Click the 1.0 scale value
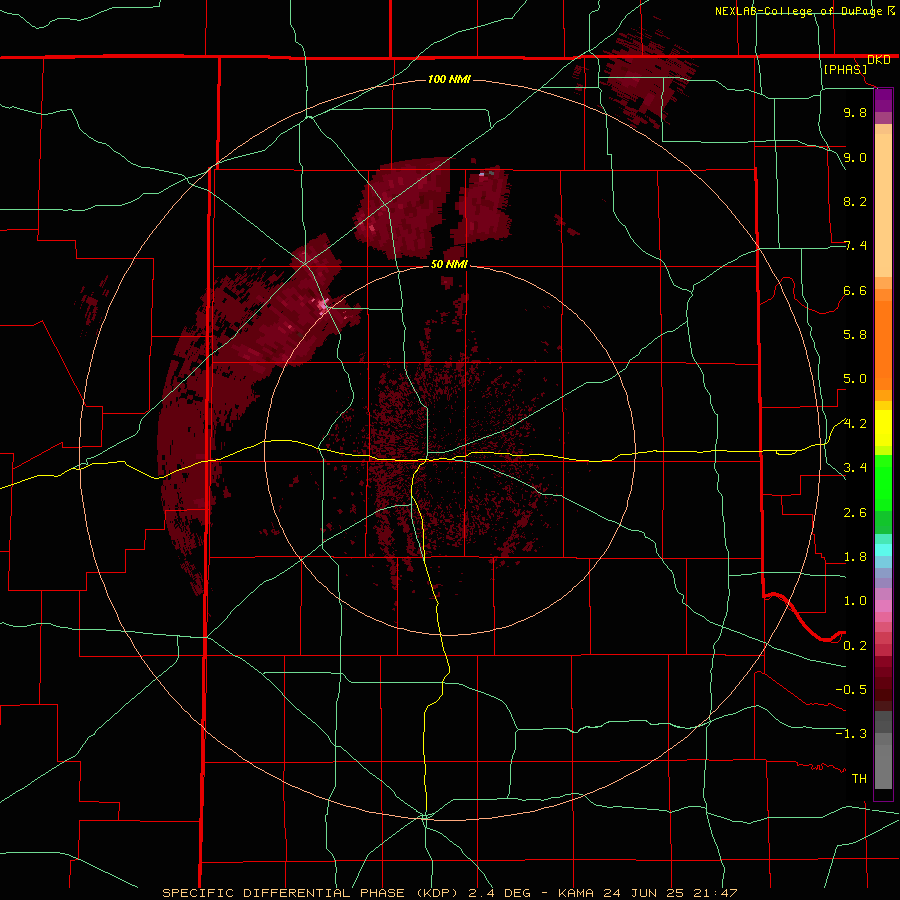Viewport: 900px width, 900px height. click(855, 601)
